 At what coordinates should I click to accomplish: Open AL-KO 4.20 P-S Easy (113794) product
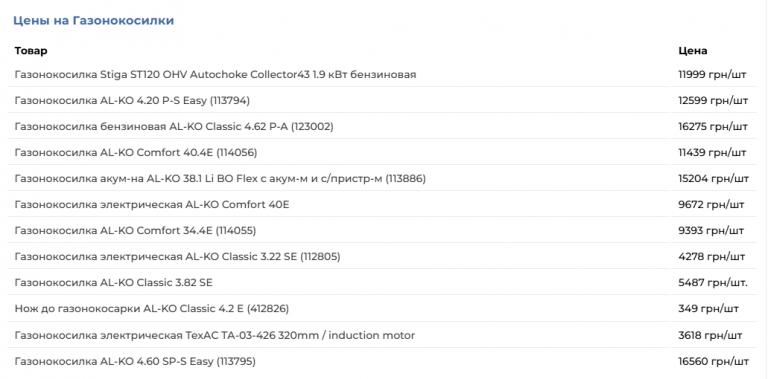coord(132,100)
